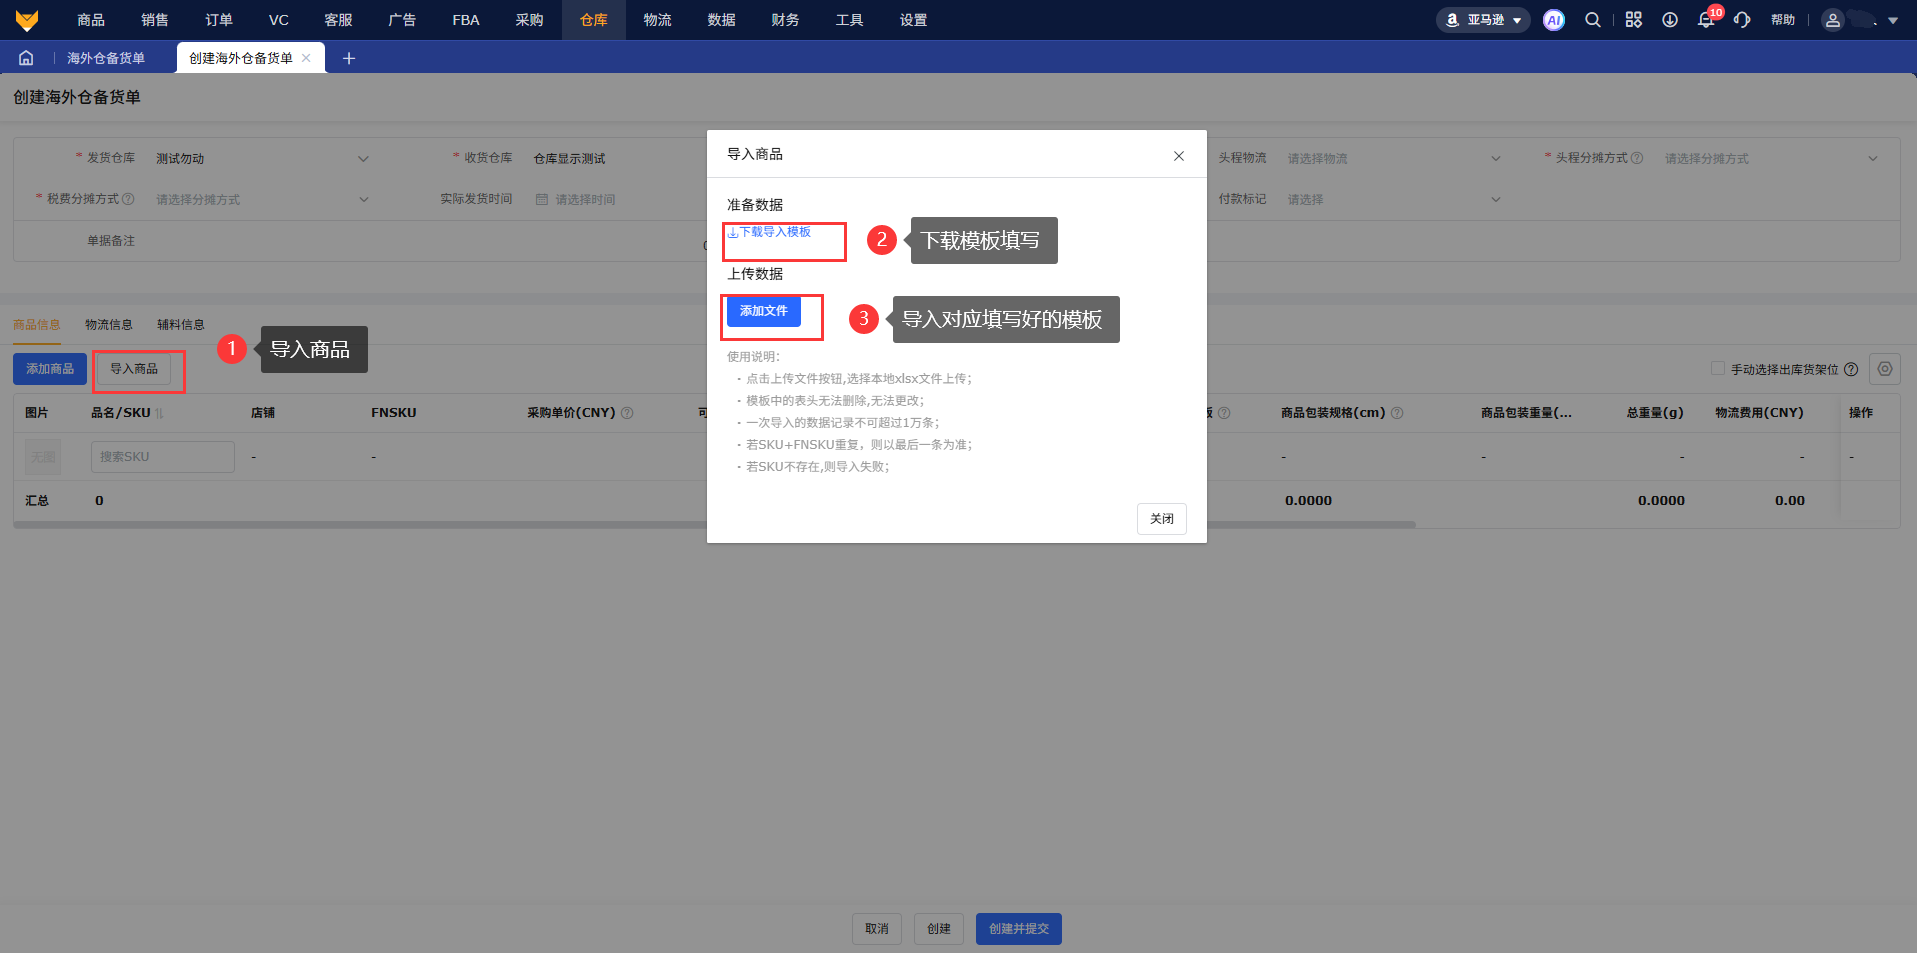The height and width of the screenshot is (953, 1917).
Task: Open the table column settings gear
Action: (x=1885, y=369)
